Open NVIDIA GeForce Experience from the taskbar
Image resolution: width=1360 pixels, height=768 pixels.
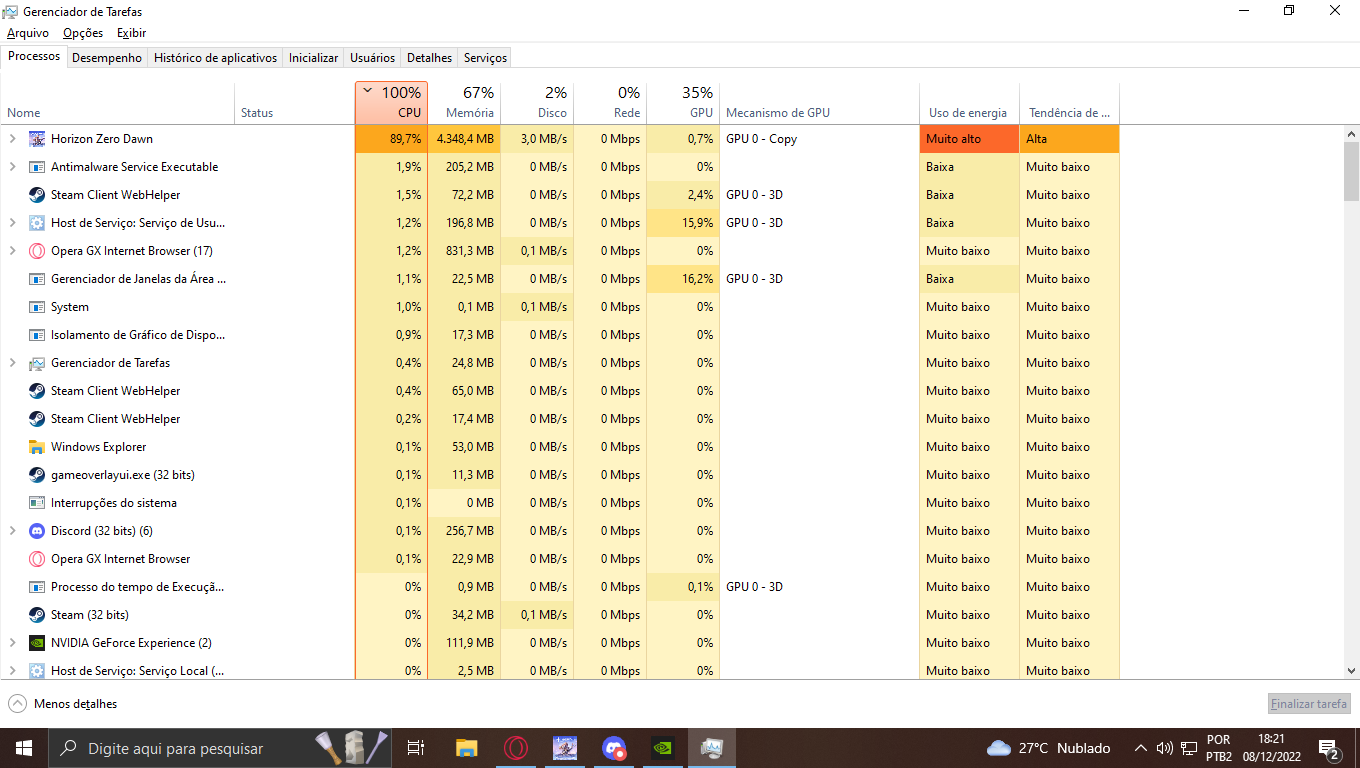[663, 748]
